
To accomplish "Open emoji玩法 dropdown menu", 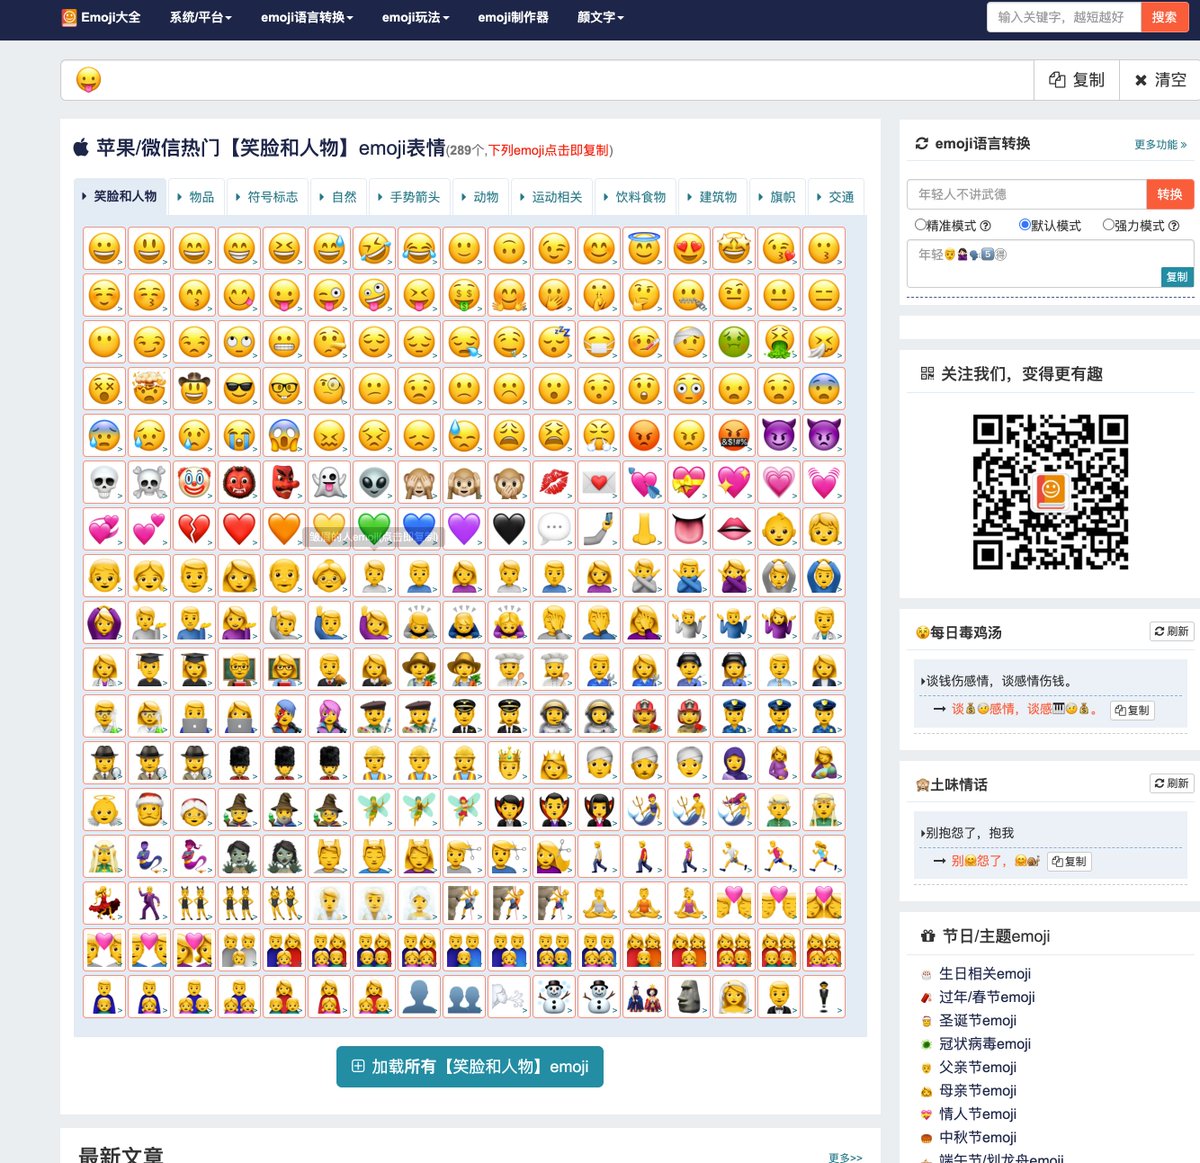I will click(x=416, y=17).
